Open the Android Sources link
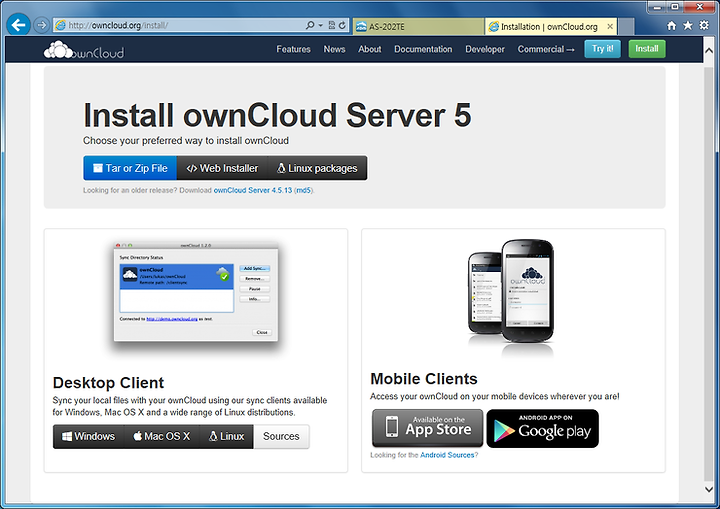720x509 pixels. [447, 455]
